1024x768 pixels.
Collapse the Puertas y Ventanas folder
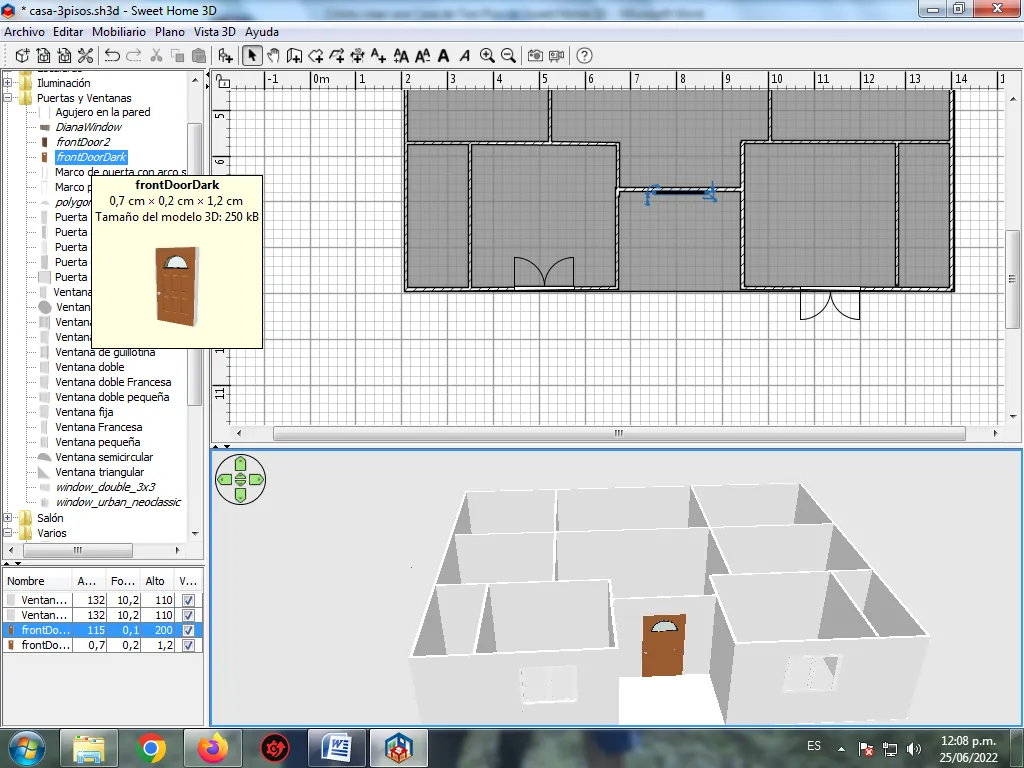point(8,98)
